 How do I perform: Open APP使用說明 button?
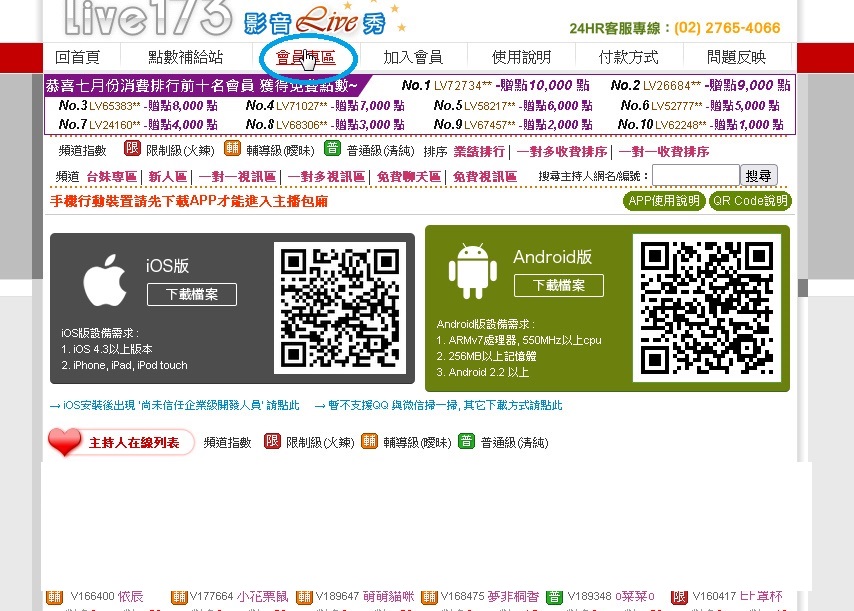(664, 201)
